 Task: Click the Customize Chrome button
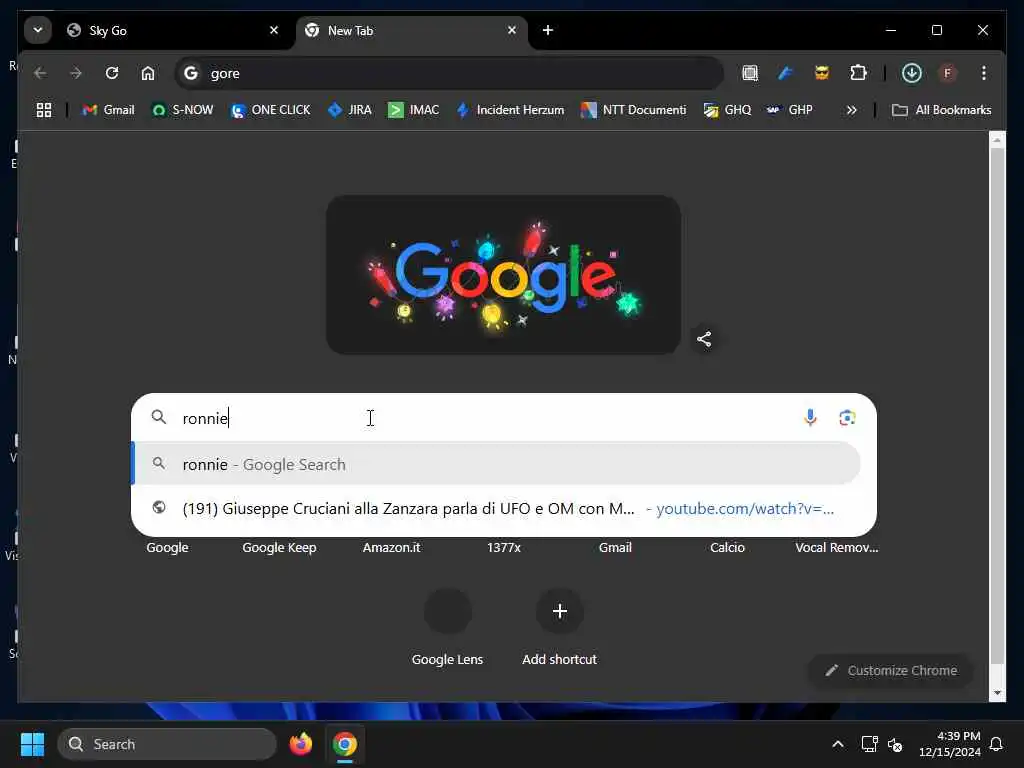coord(891,671)
